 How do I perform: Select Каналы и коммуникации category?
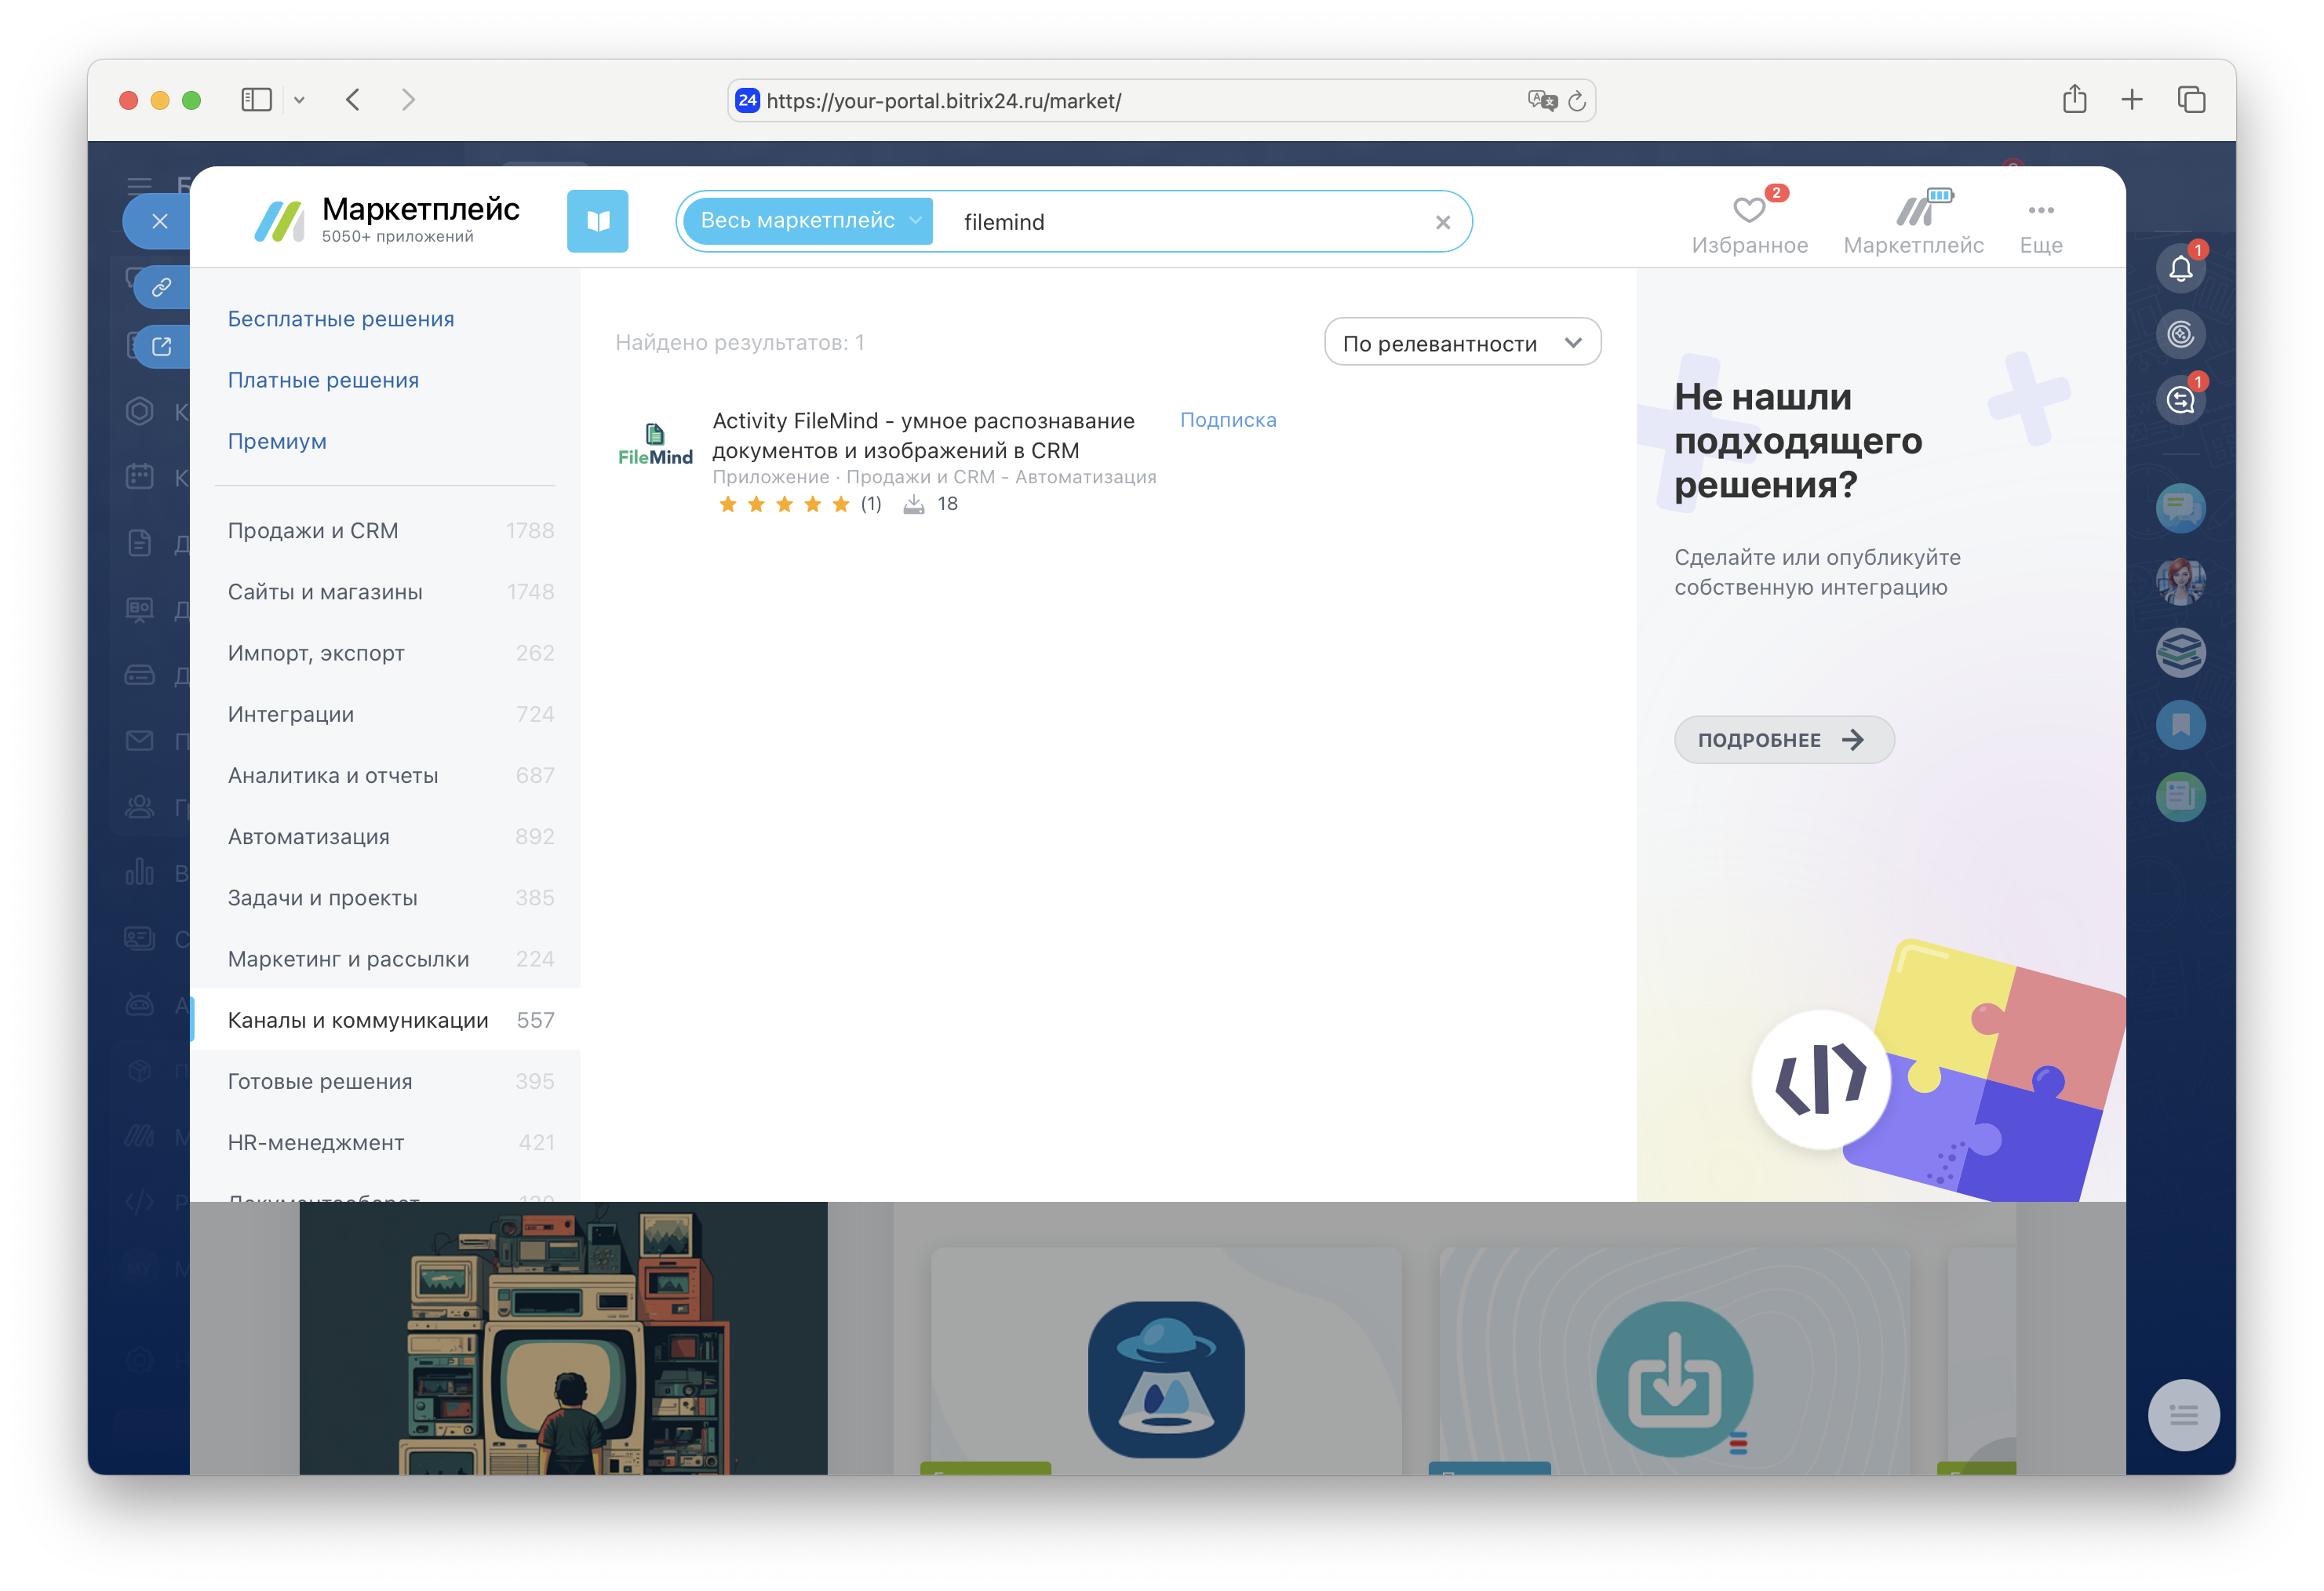[x=358, y=1020]
